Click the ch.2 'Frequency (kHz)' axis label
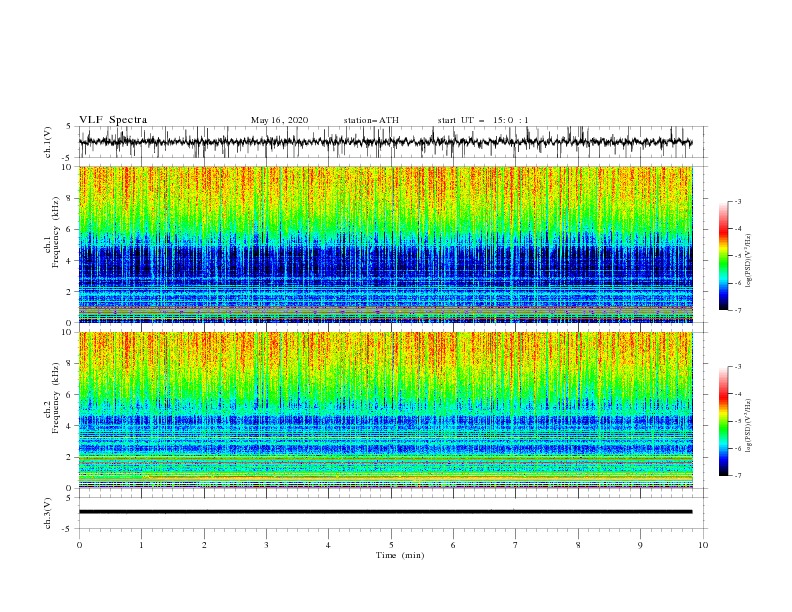The height and width of the screenshot is (612, 792). (55, 398)
